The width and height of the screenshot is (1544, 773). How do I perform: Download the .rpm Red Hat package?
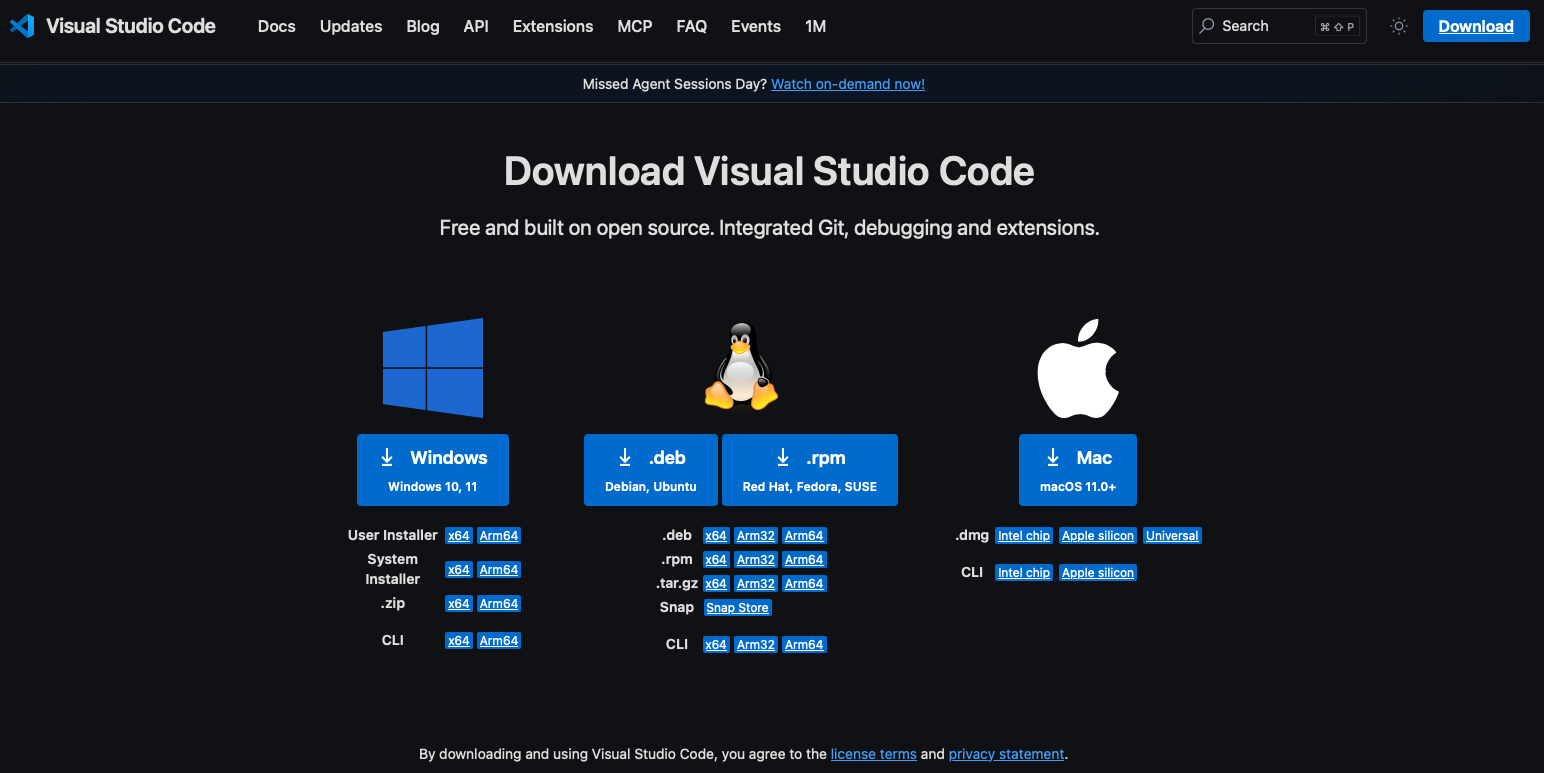coord(809,469)
